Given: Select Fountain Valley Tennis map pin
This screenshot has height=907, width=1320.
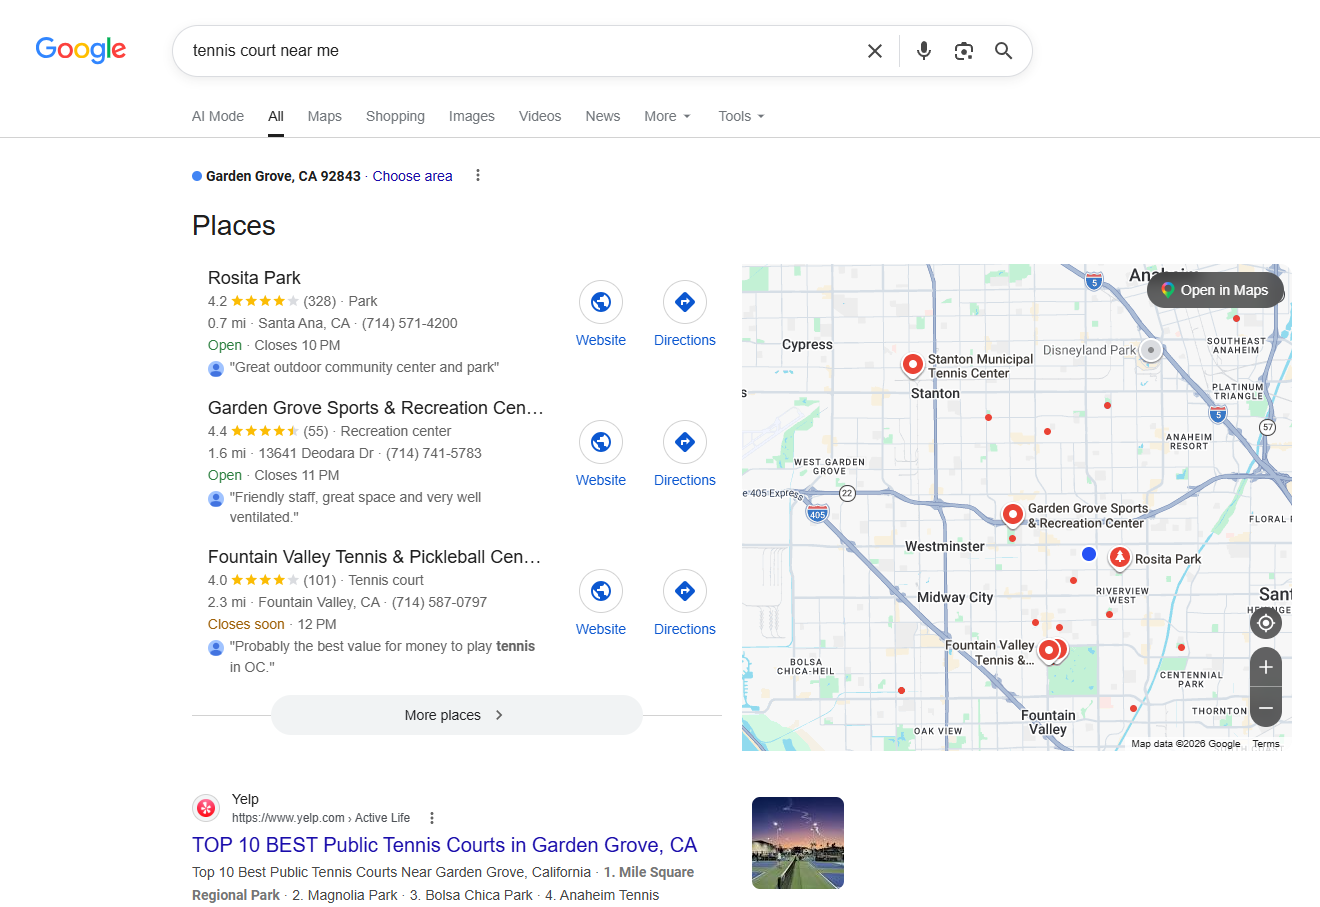Looking at the screenshot, I should pyautogui.click(x=1049, y=651).
